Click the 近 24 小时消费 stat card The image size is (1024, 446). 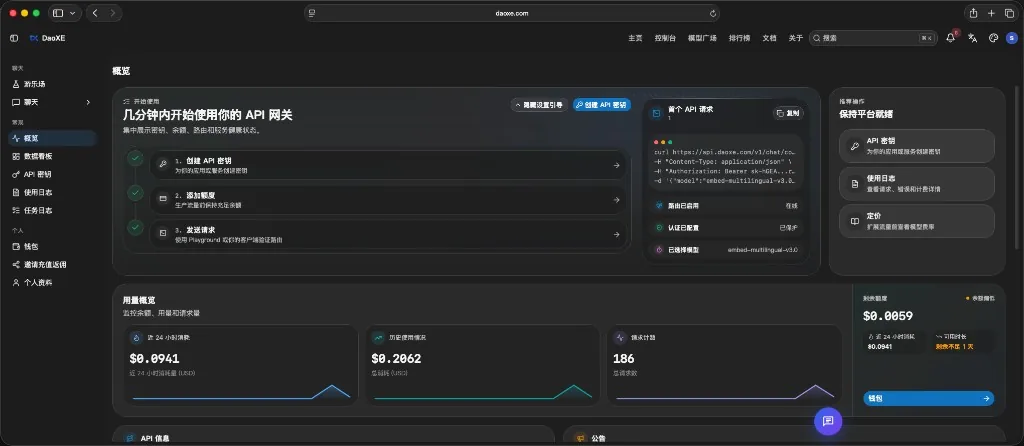pyautogui.click(x=240, y=365)
